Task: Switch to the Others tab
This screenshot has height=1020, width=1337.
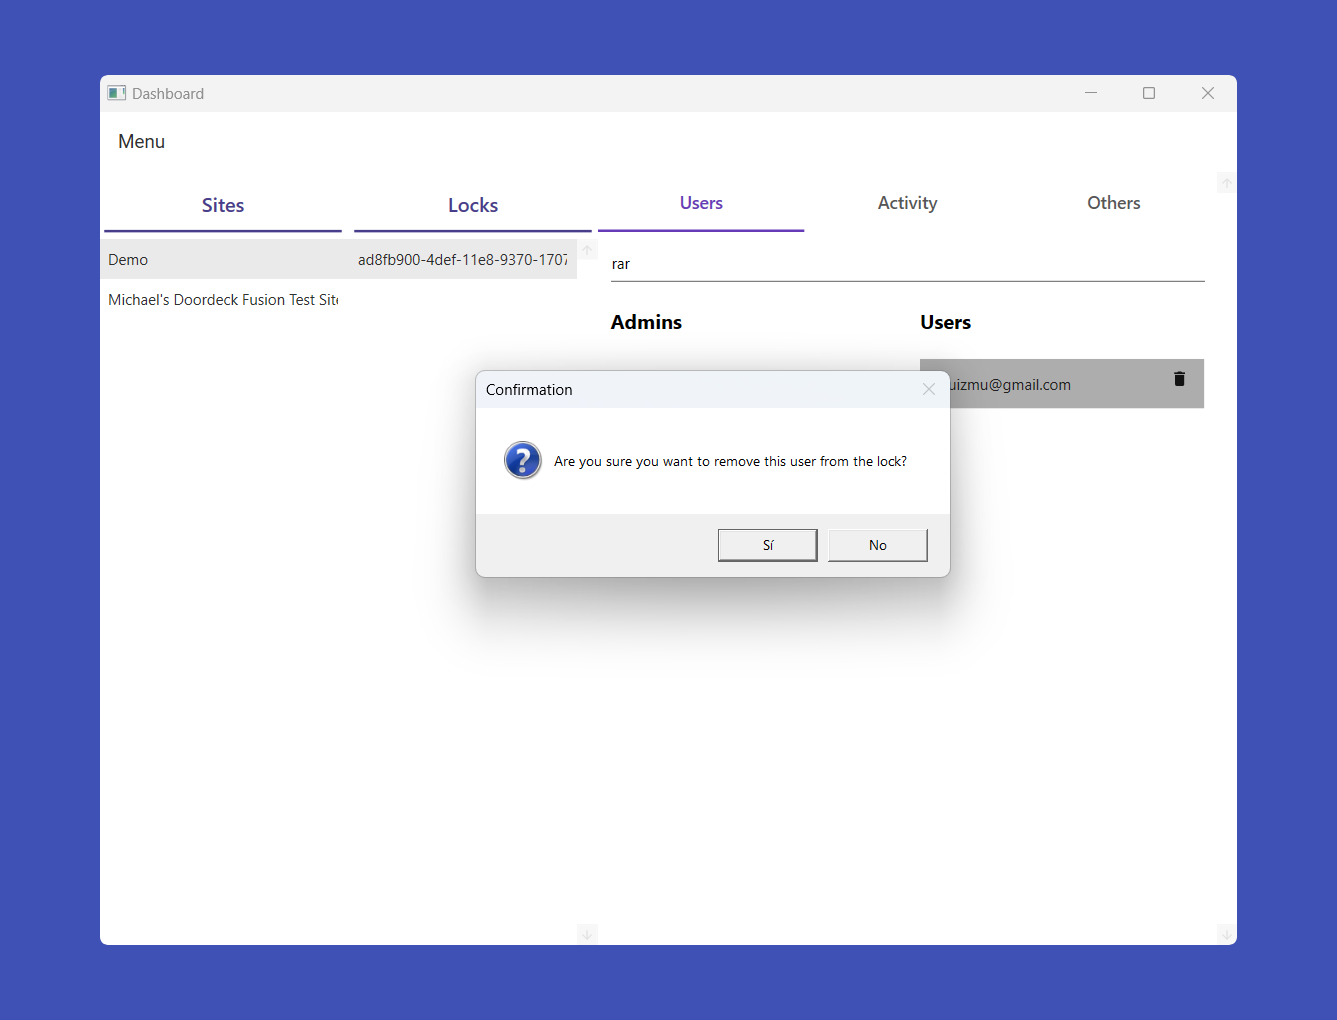Action: 1113,203
